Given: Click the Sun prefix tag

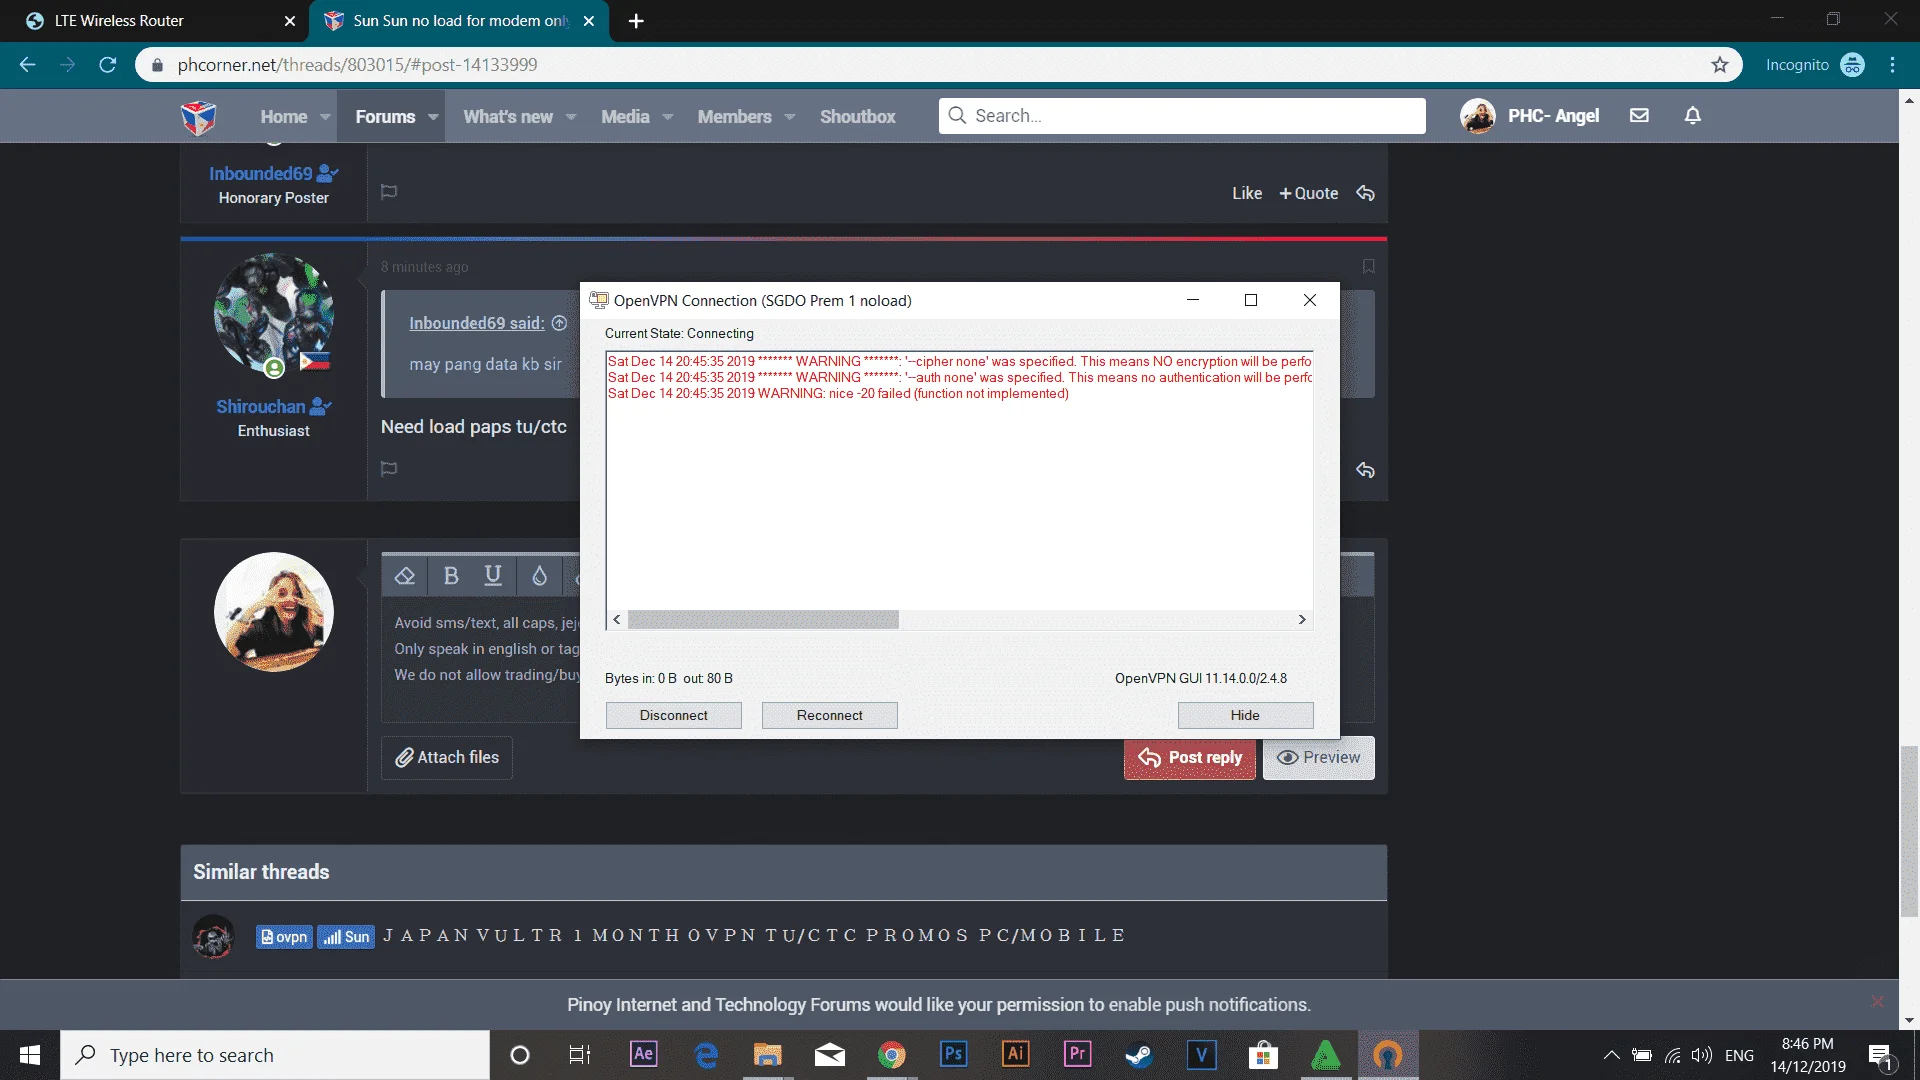Looking at the screenshot, I should (x=346, y=937).
